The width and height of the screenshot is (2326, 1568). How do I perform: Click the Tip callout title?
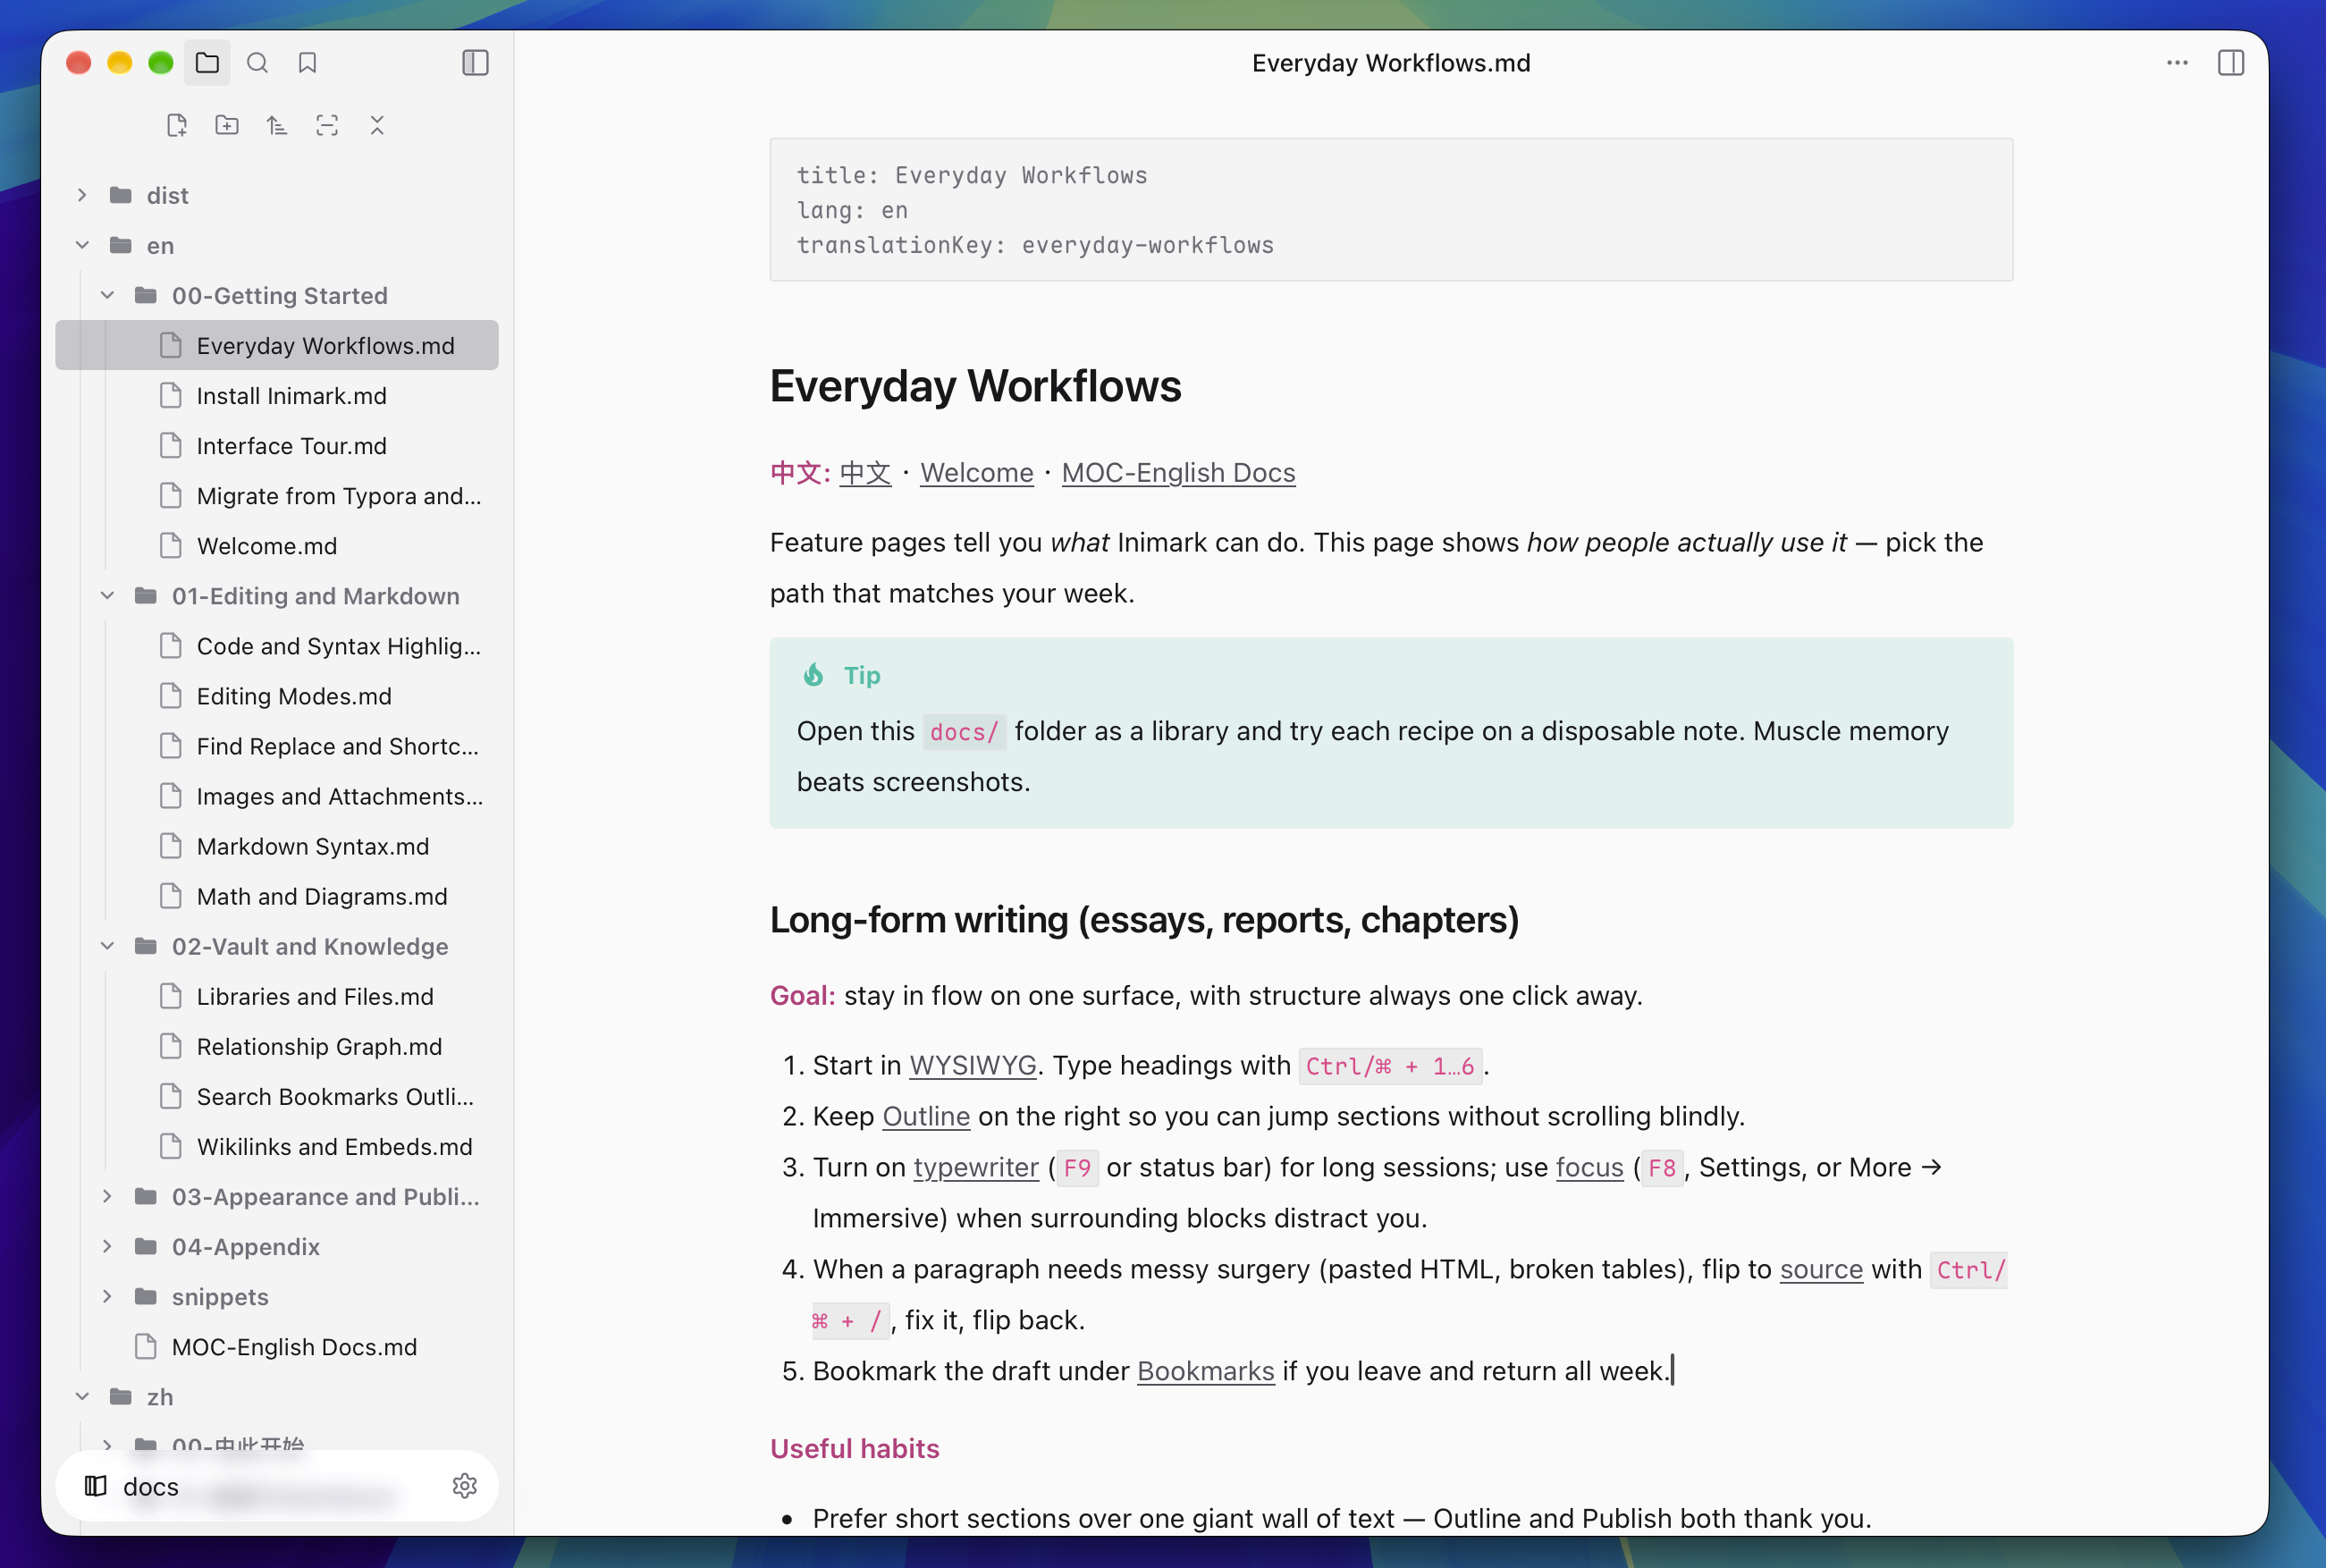click(862, 676)
